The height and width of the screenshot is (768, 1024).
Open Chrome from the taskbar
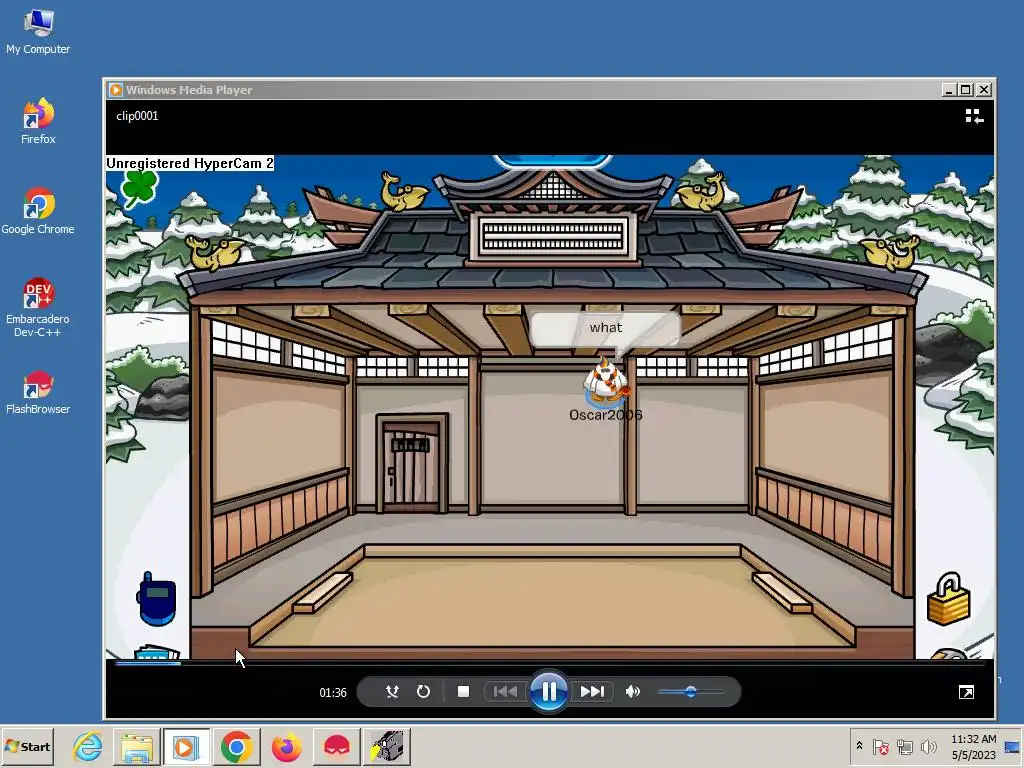tap(236, 746)
